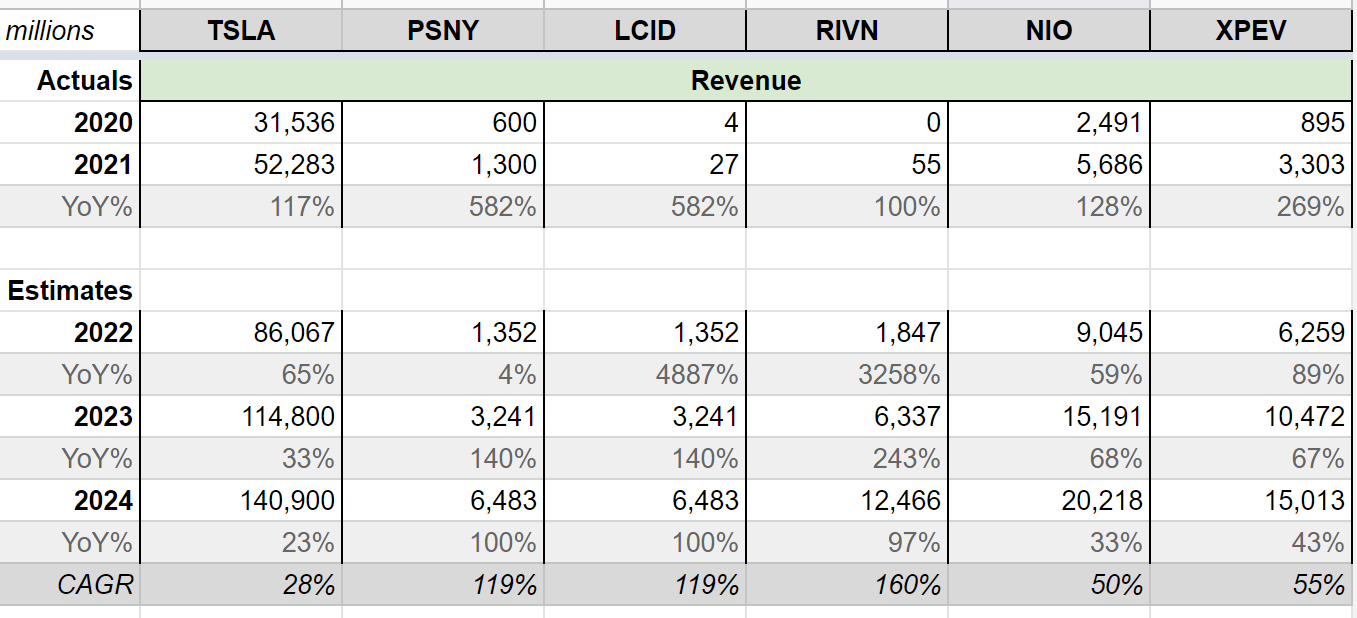Select the LCID header cell
Viewport: 1357px width, 618px height.
645,31
